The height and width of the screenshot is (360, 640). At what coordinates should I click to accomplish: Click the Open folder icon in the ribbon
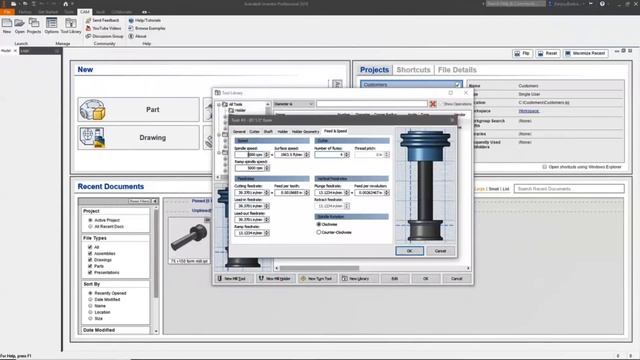pyautogui.click(x=20, y=23)
